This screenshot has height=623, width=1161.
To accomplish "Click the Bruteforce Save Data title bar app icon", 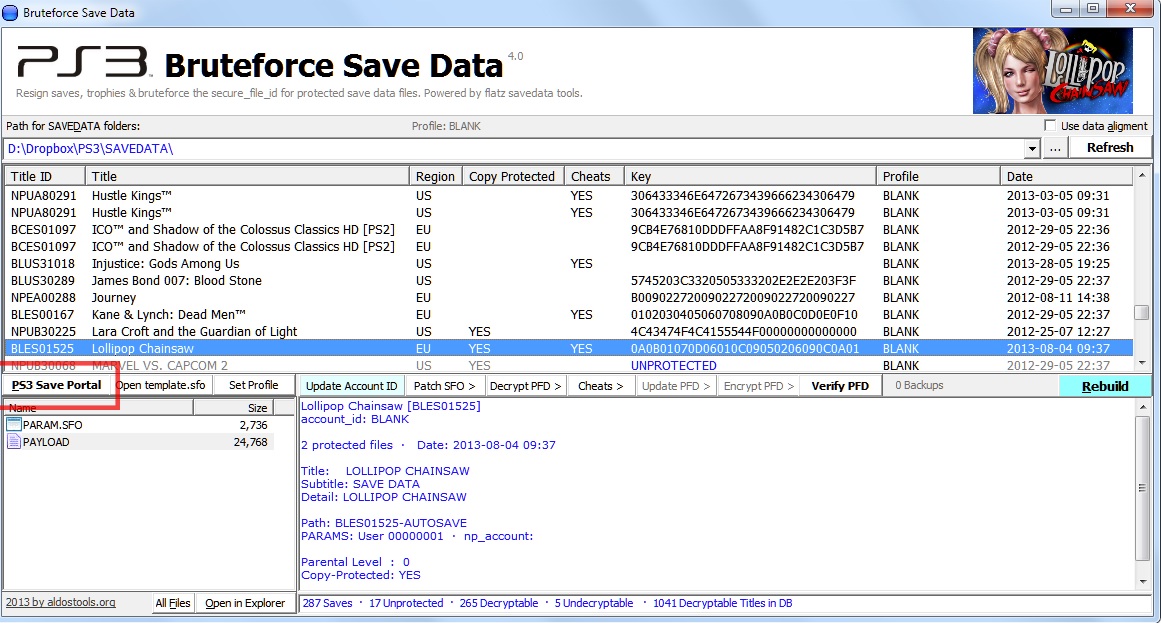I will pos(10,13).
